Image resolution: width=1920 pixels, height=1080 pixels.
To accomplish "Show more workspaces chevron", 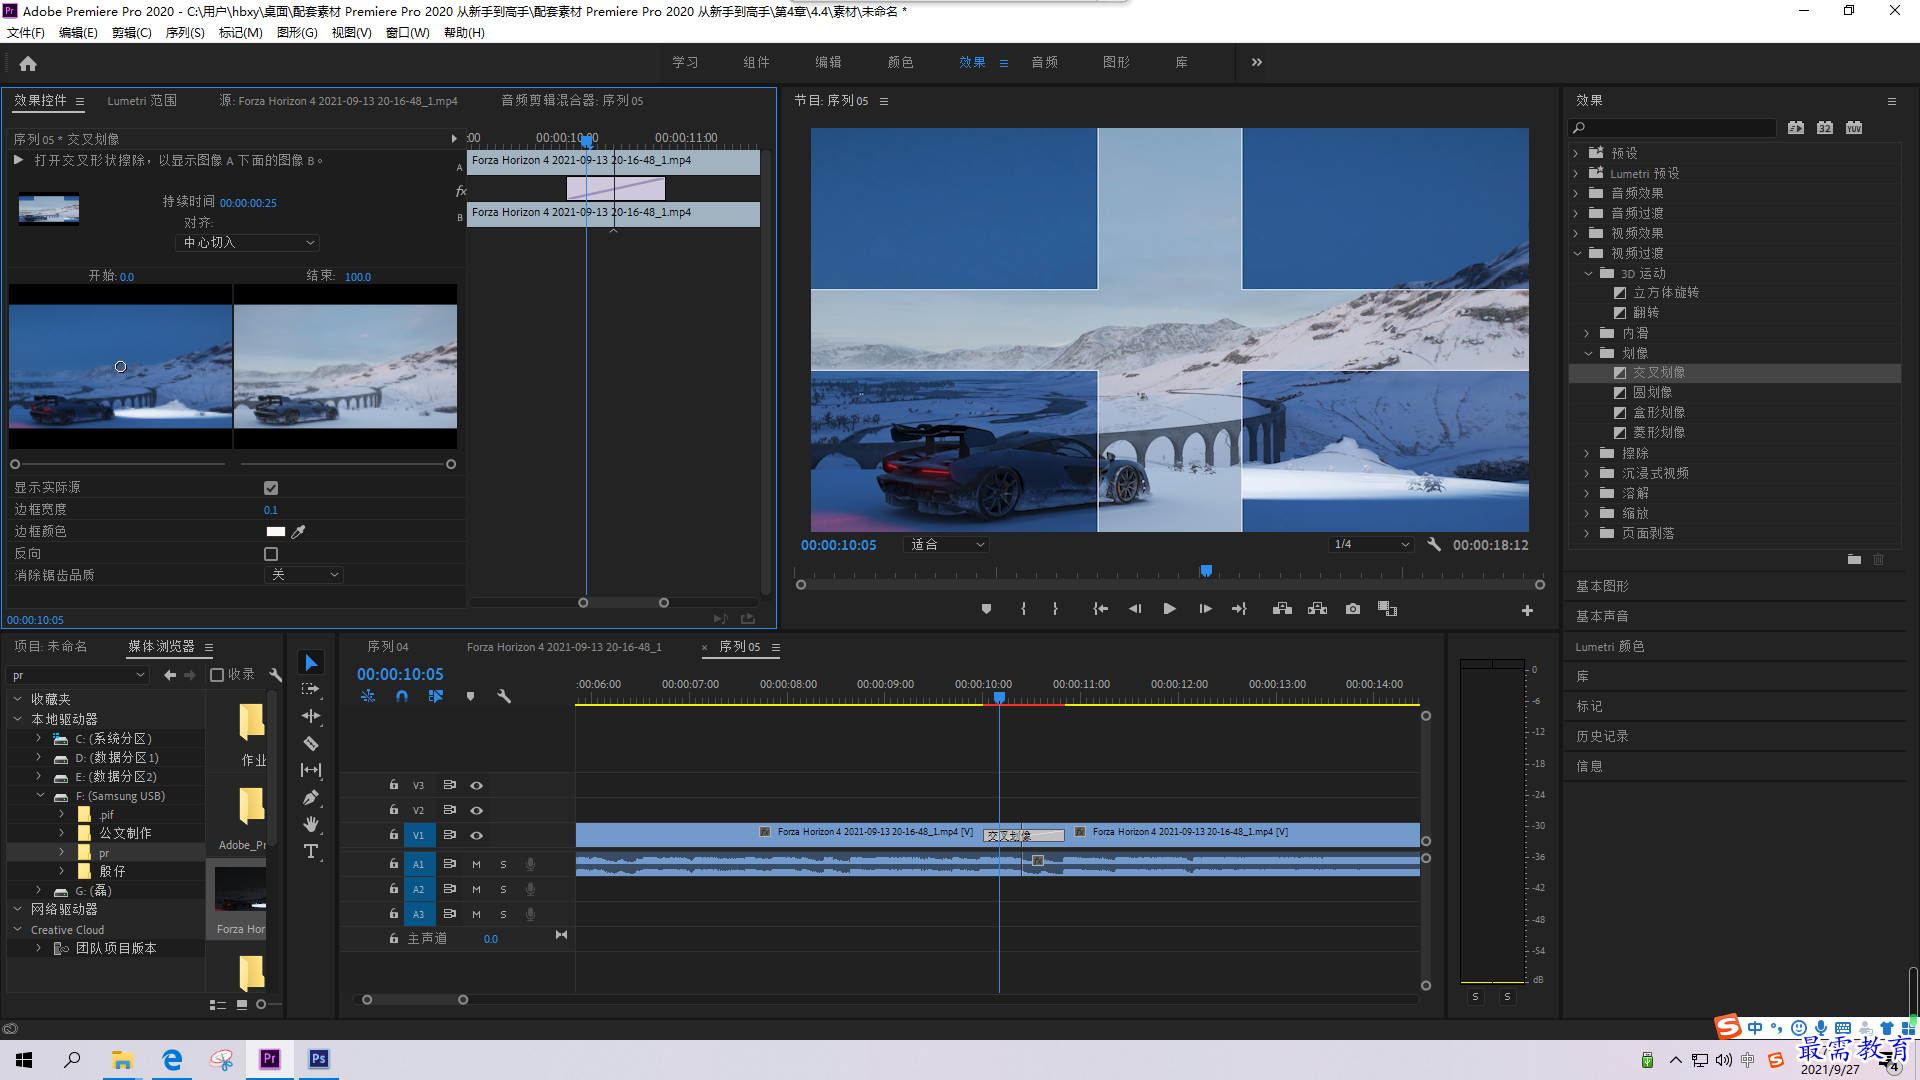I will pos(1257,62).
